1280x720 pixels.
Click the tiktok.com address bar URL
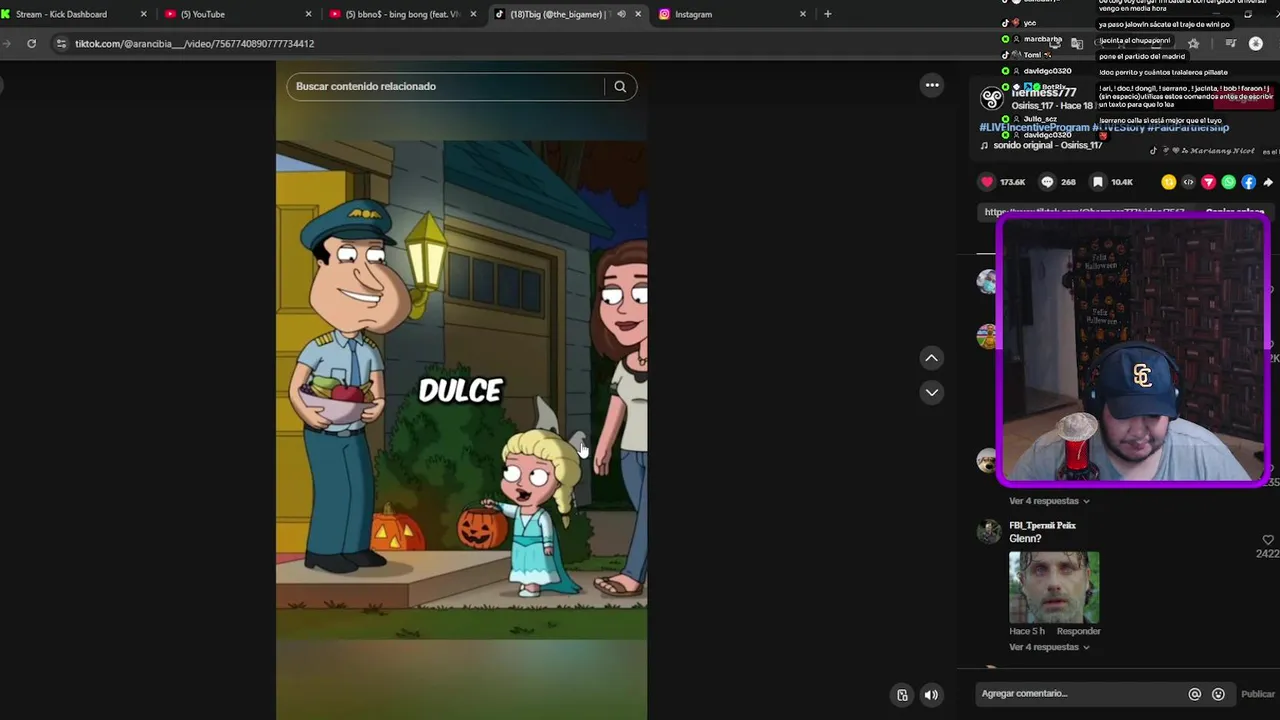[194, 44]
